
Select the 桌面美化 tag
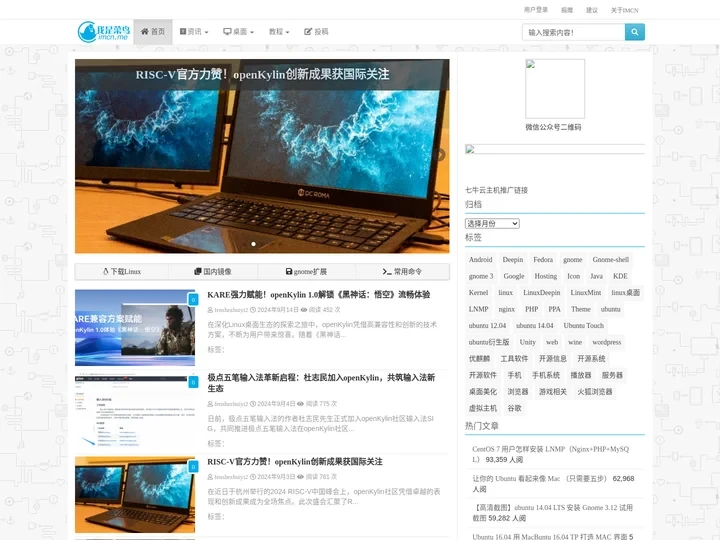point(483,392)
